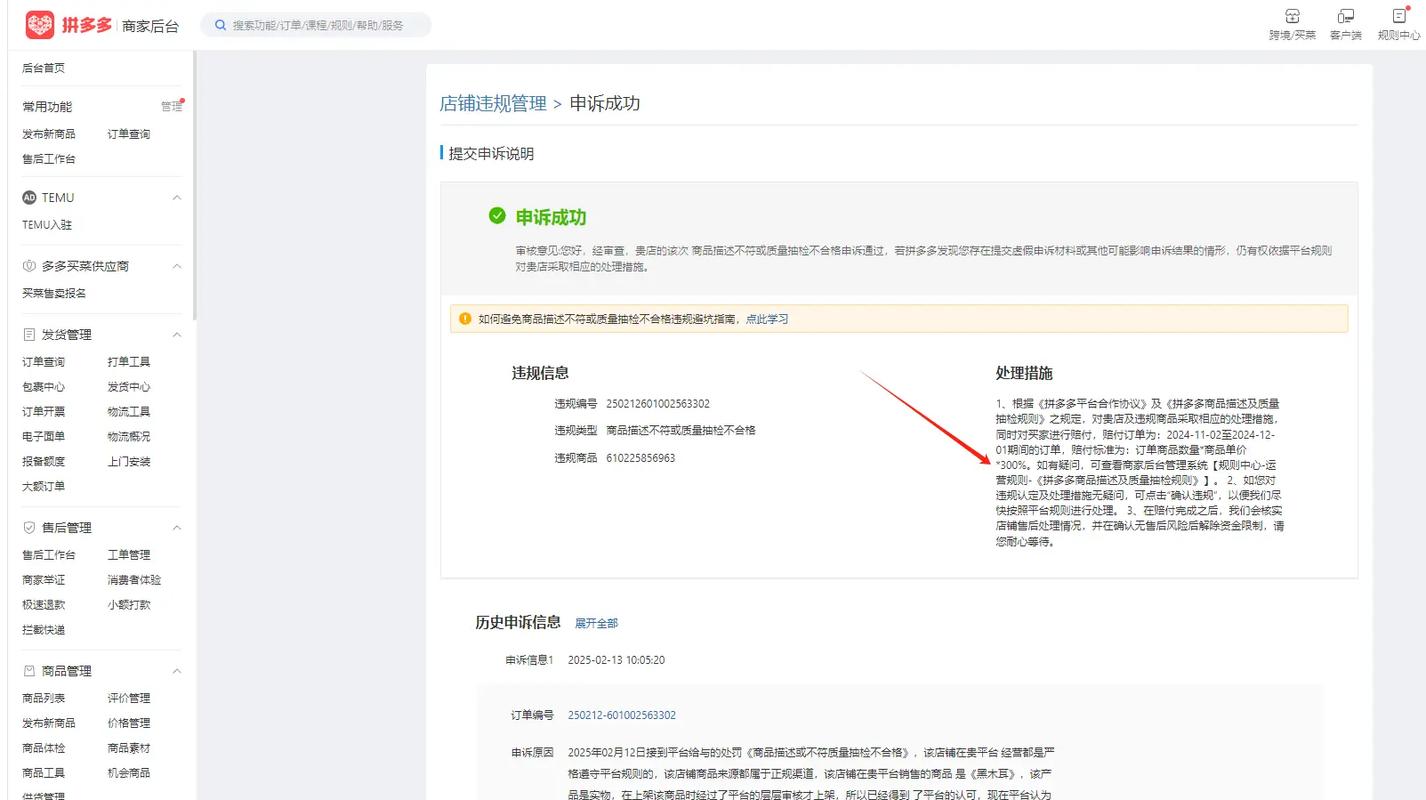This screenshot has width=1426, height=800.
Task: Open 电子面单 in the sidebar
Action: point(43,437)
